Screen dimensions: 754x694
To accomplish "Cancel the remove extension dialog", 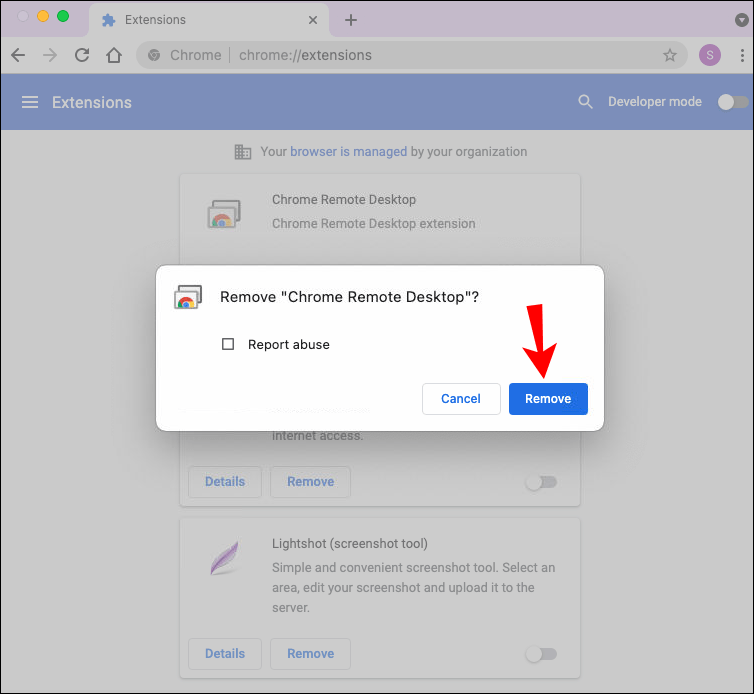I will click(x=460, y=398).
